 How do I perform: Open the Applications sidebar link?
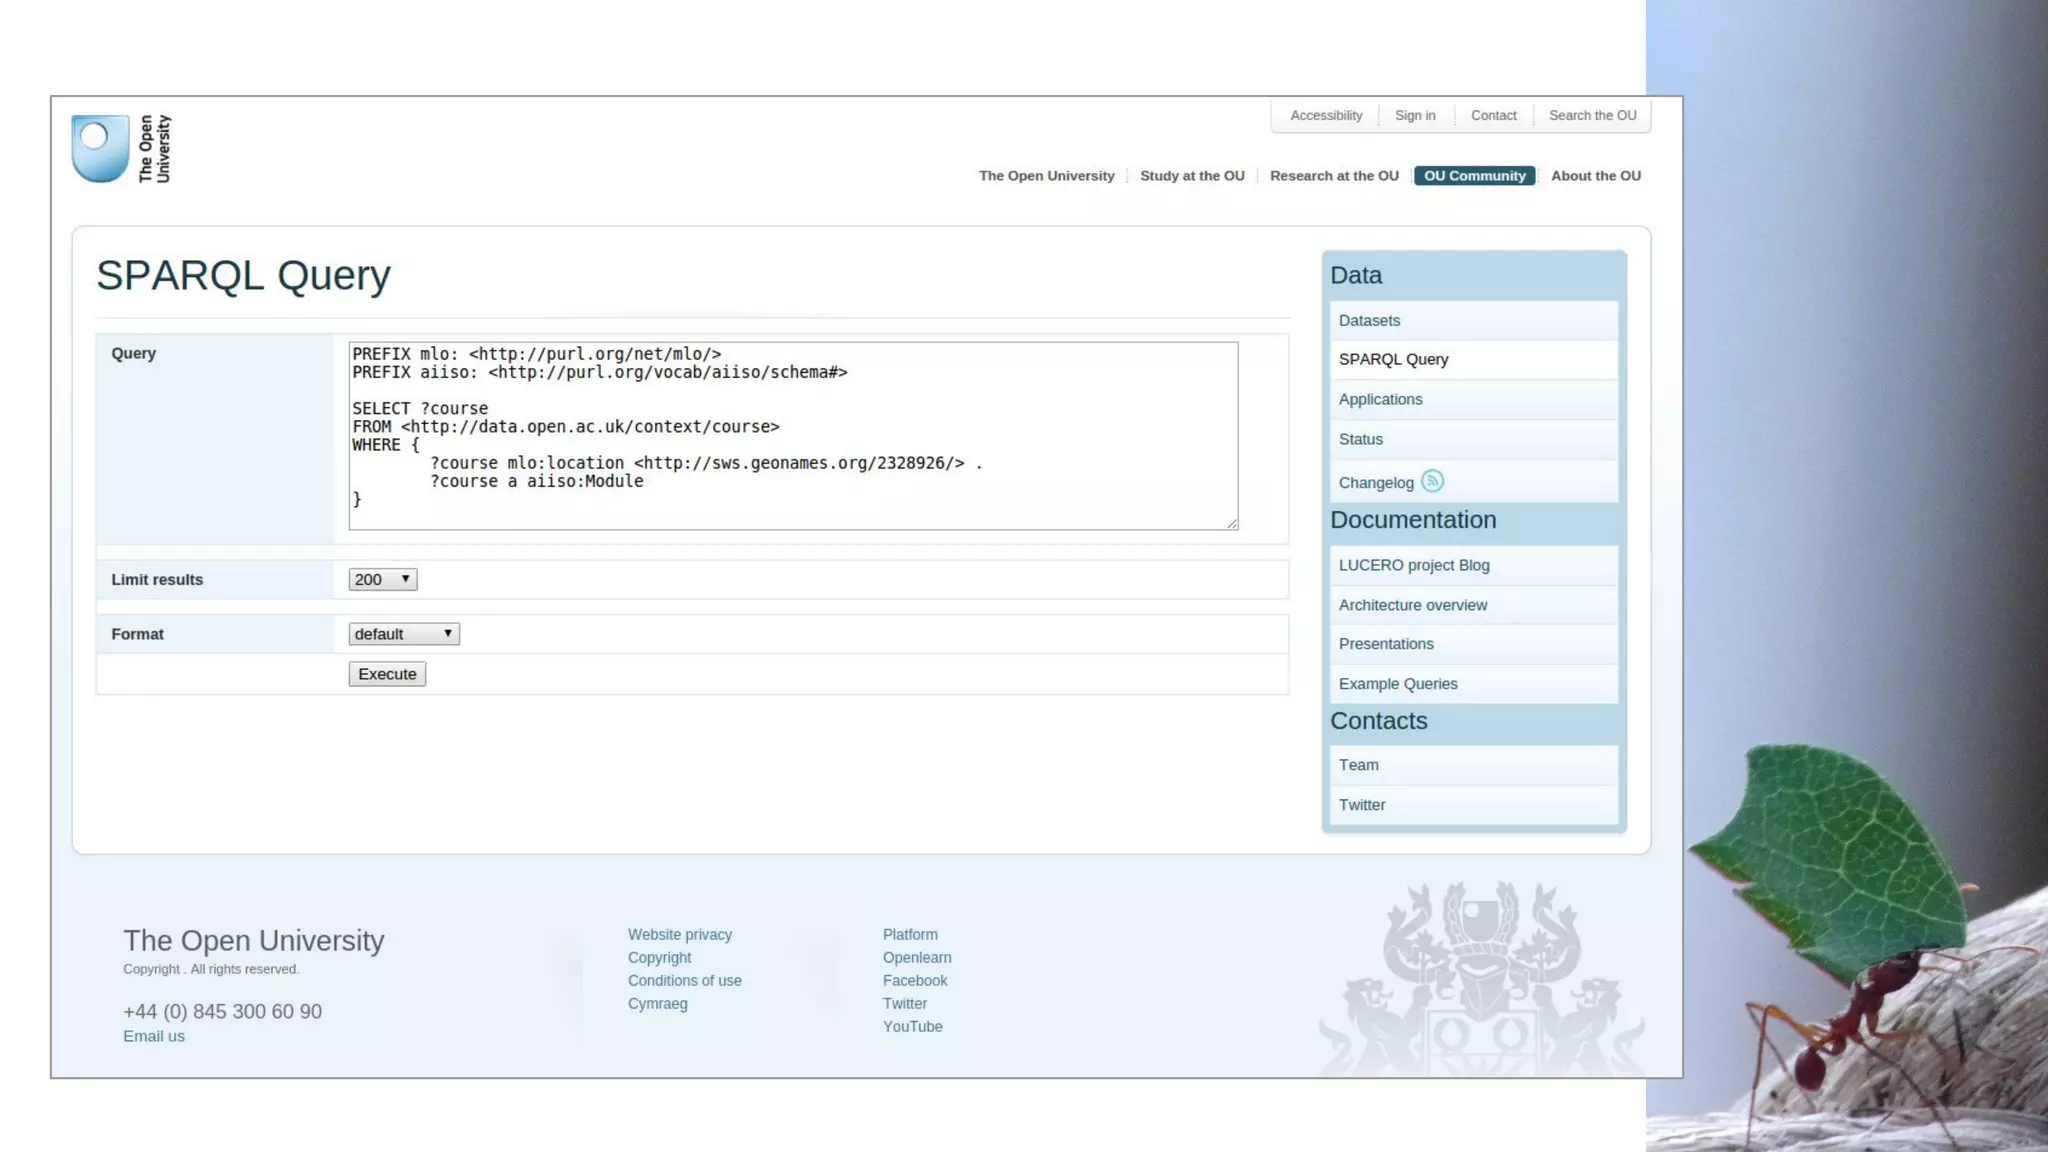coord(1380,400)
